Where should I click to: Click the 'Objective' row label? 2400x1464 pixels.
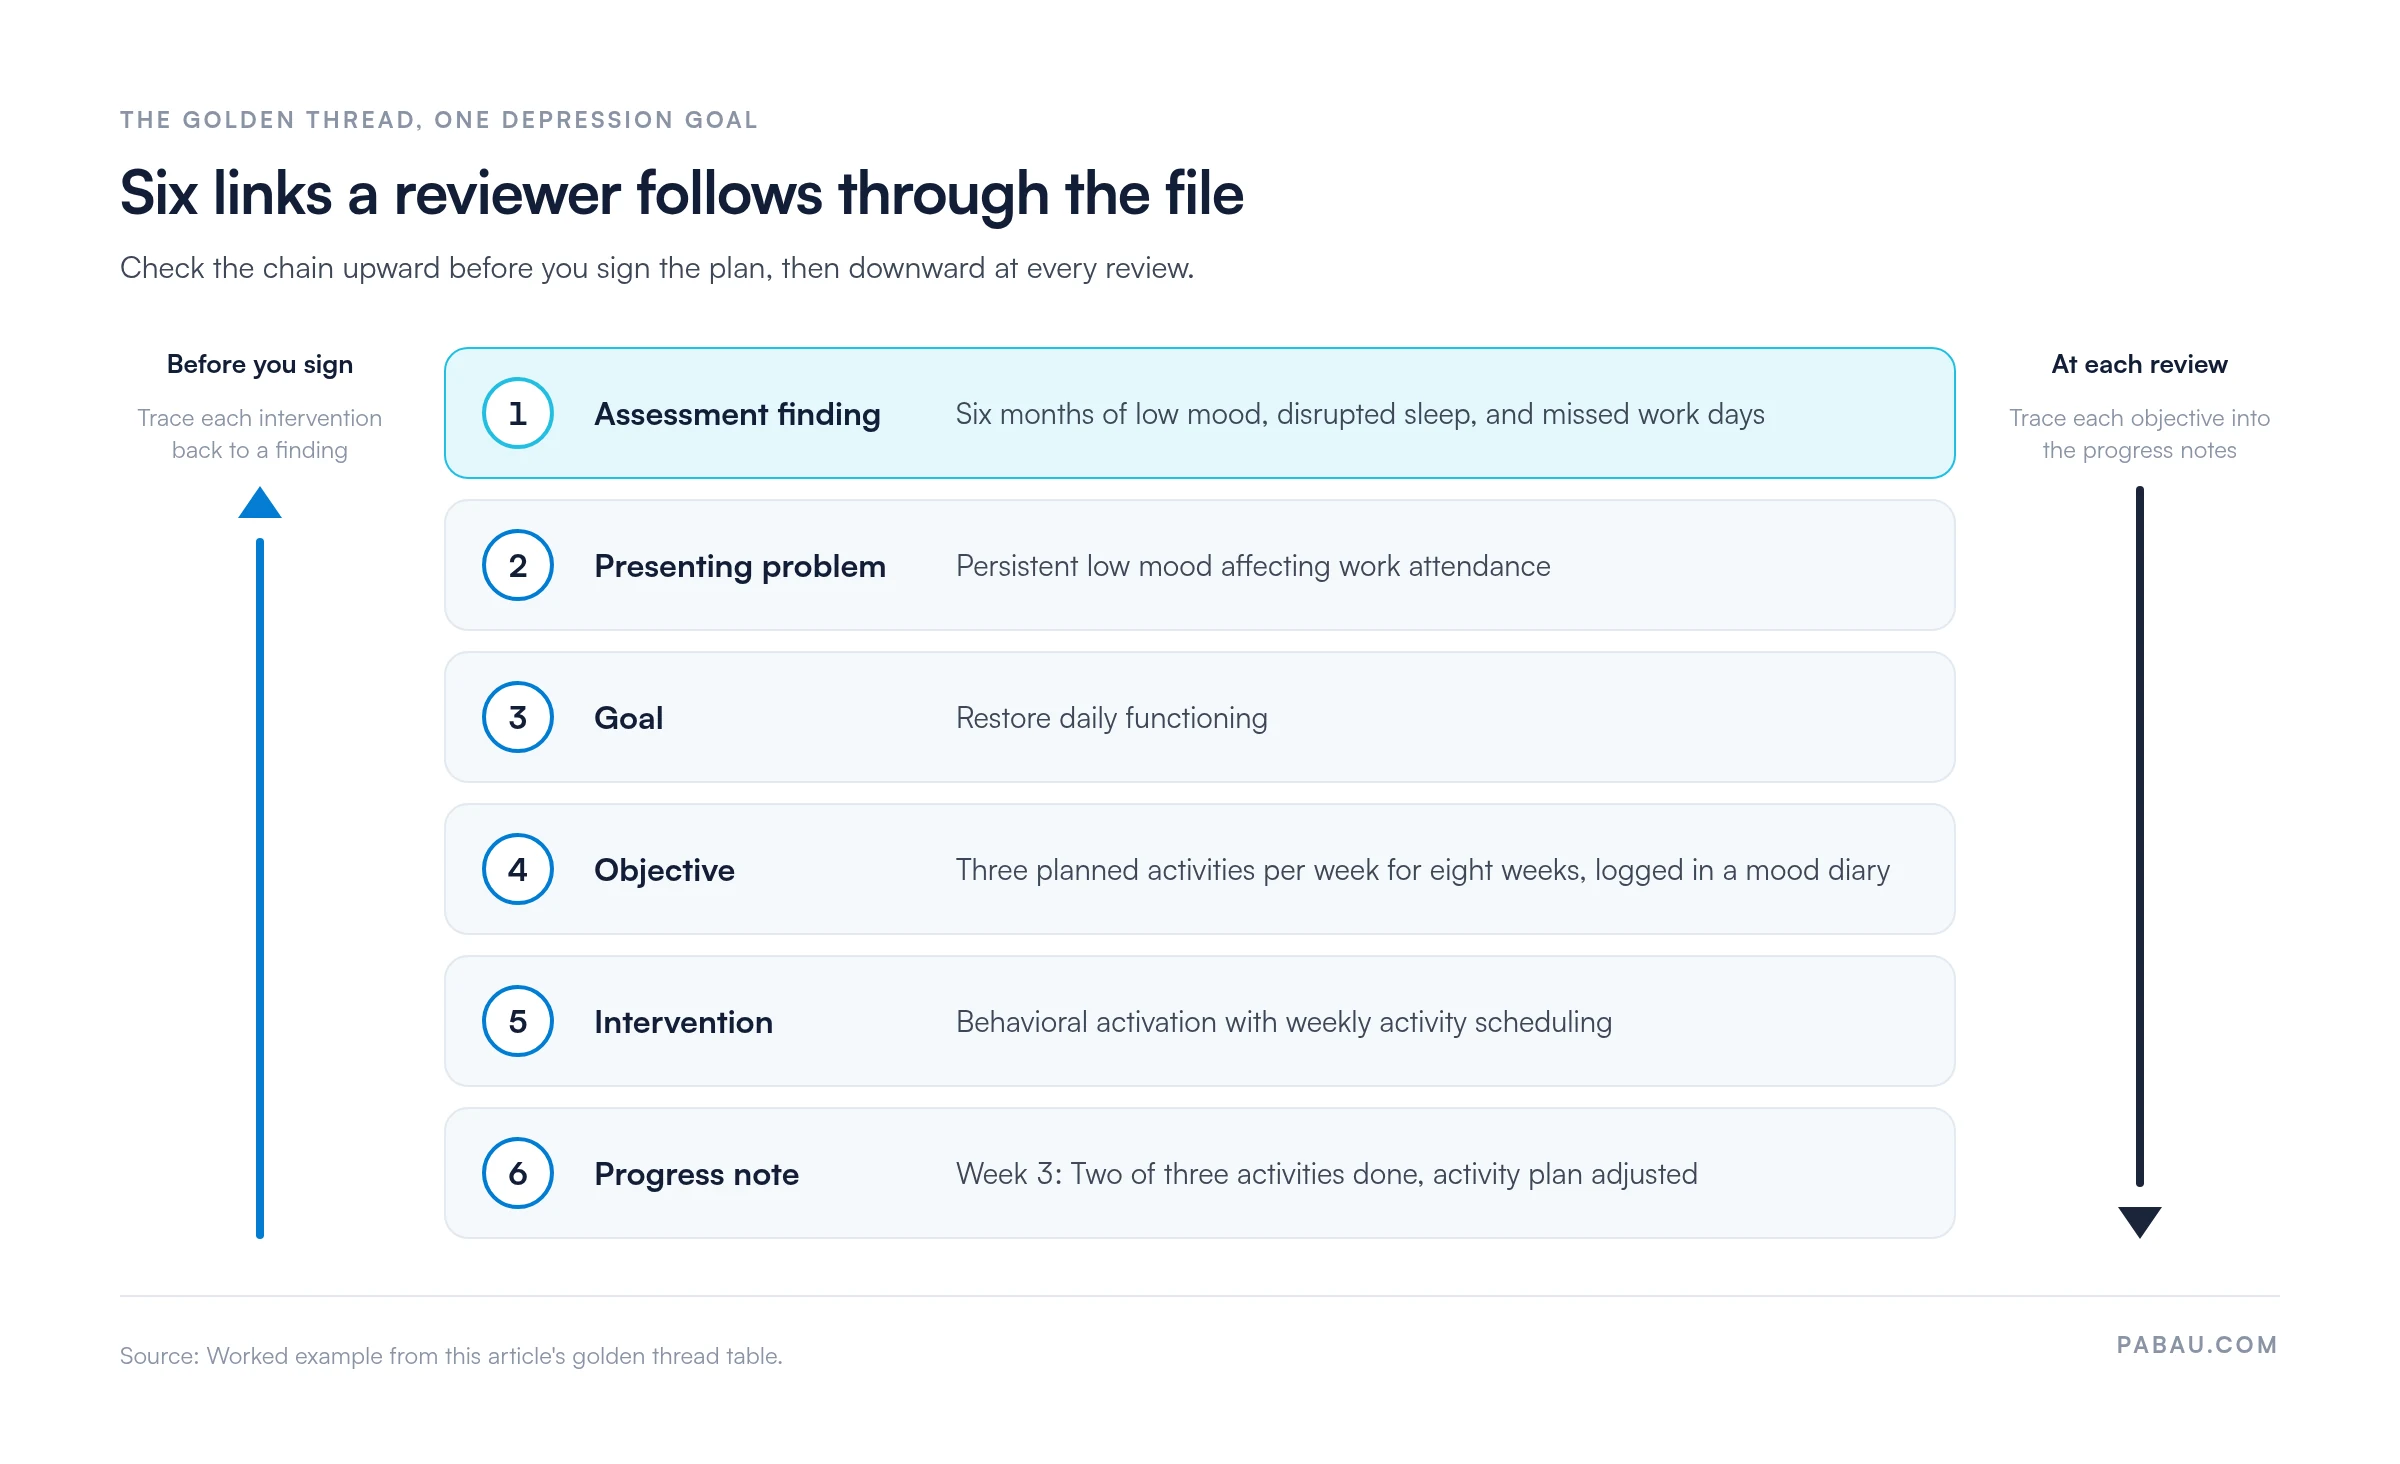click(x=664, y=870)
